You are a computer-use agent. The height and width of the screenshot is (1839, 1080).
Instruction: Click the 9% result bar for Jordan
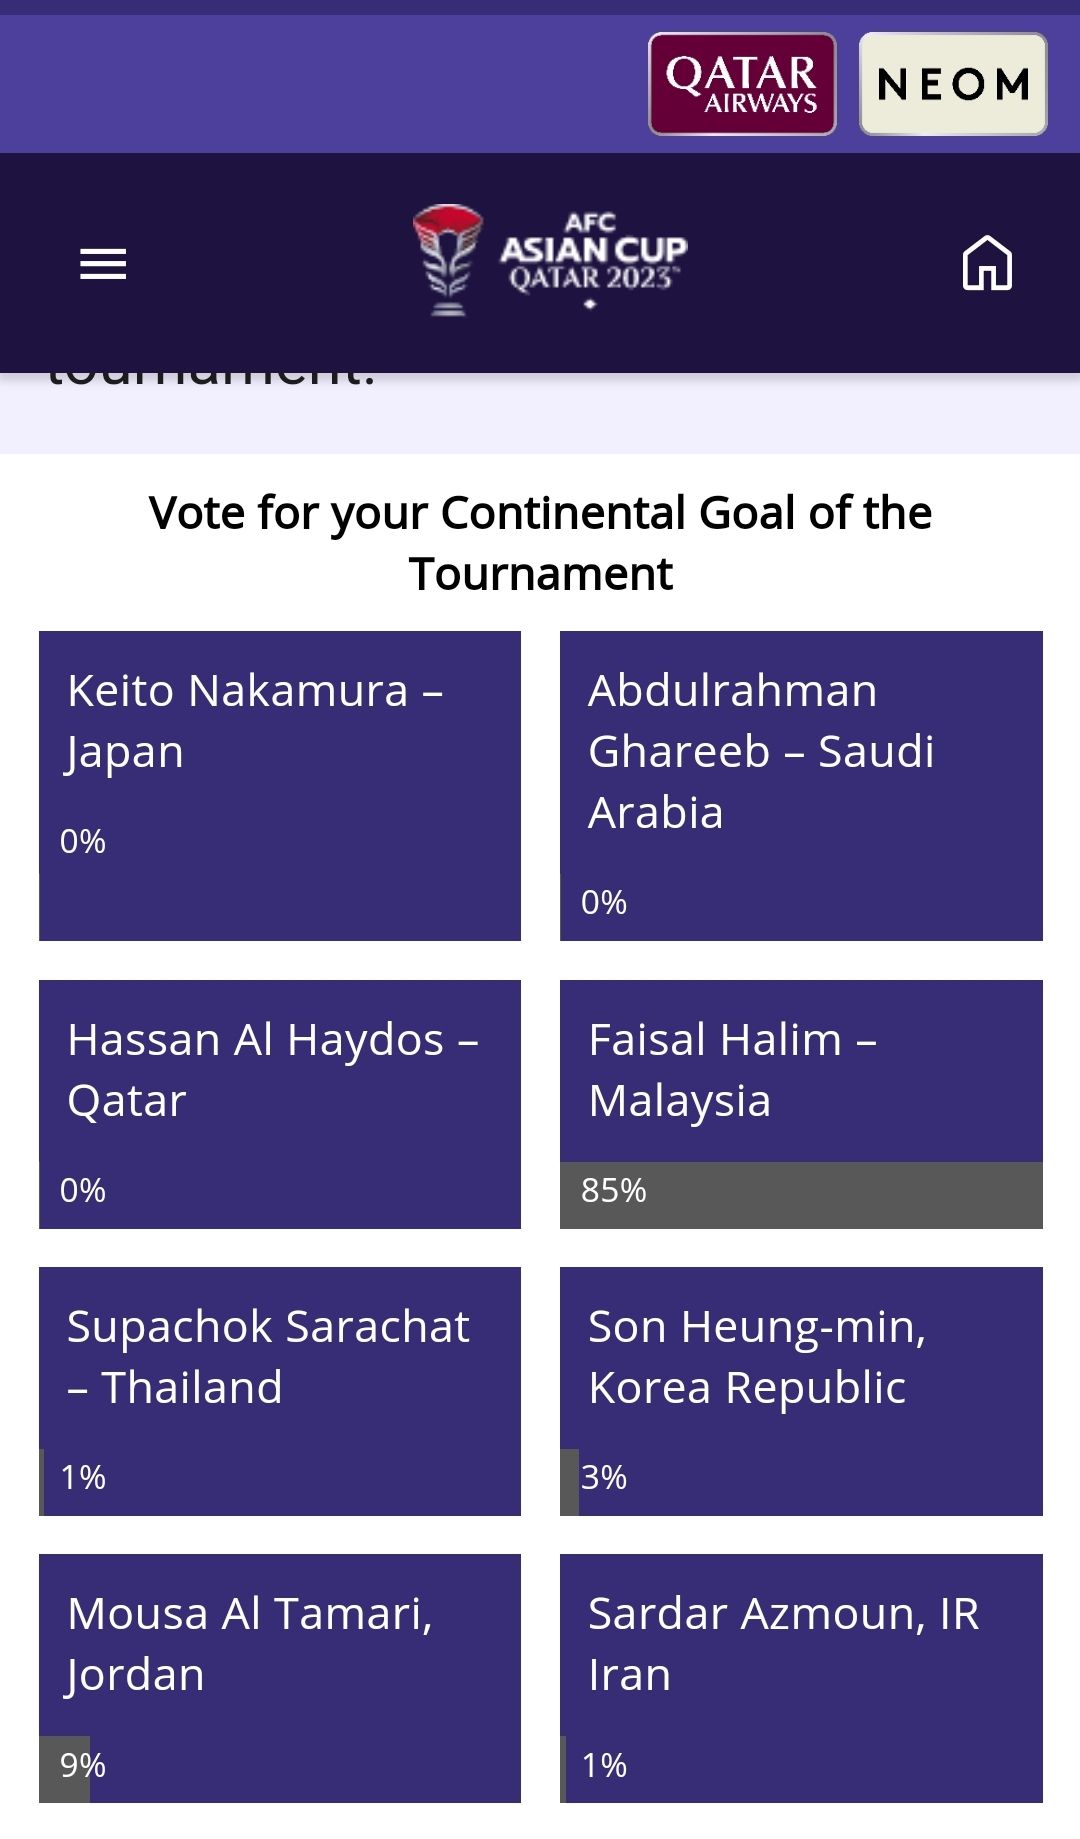click(65, 1768)
